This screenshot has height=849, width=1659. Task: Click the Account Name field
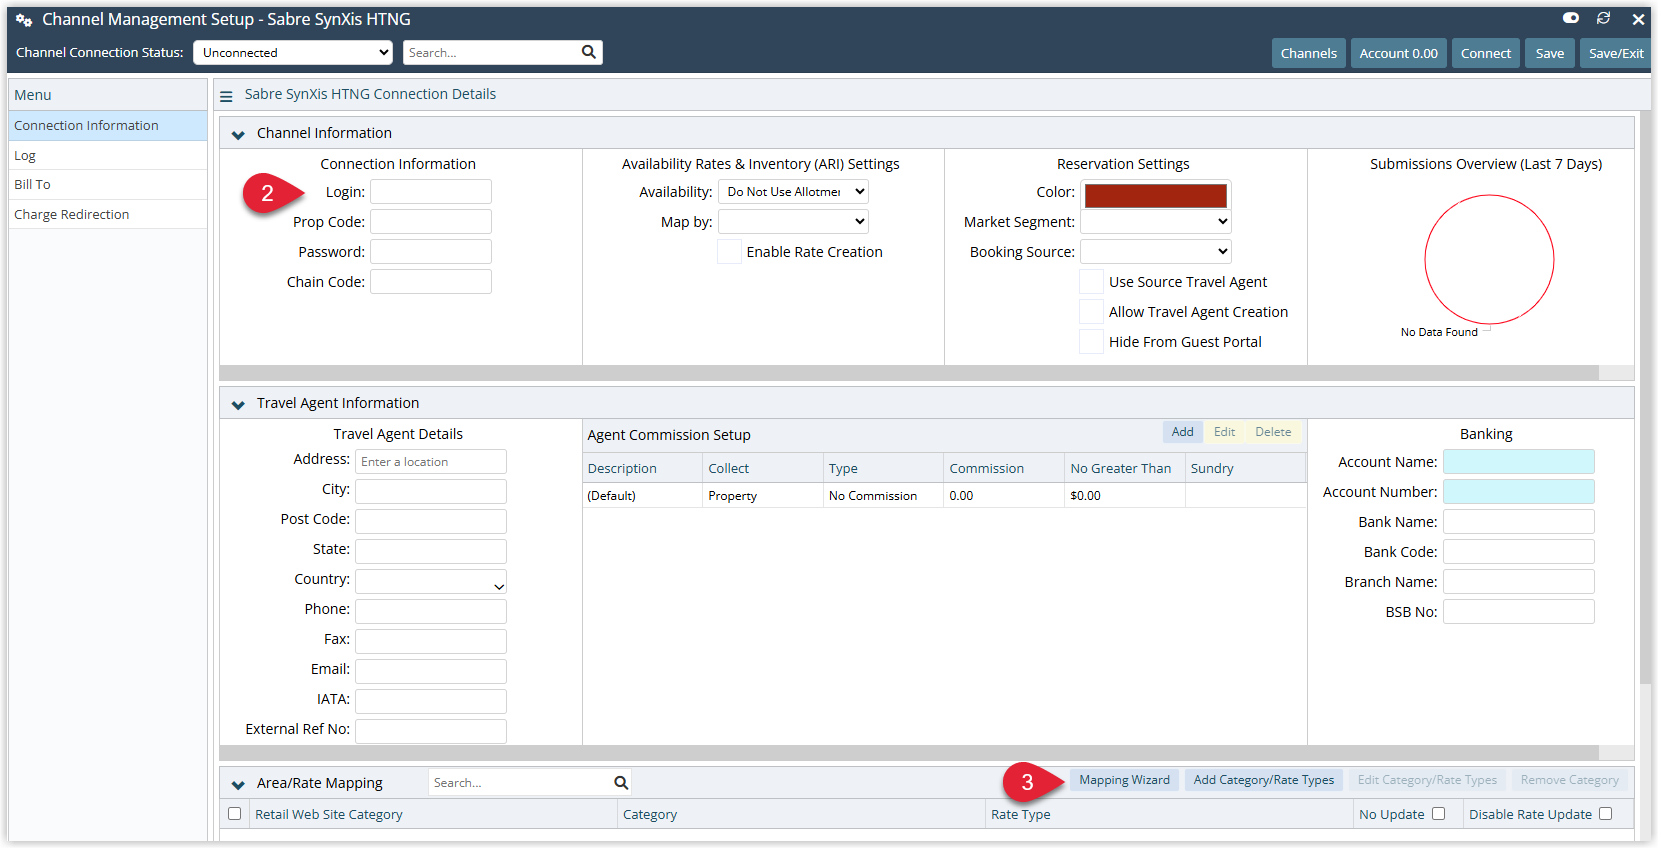(1519, 462)
